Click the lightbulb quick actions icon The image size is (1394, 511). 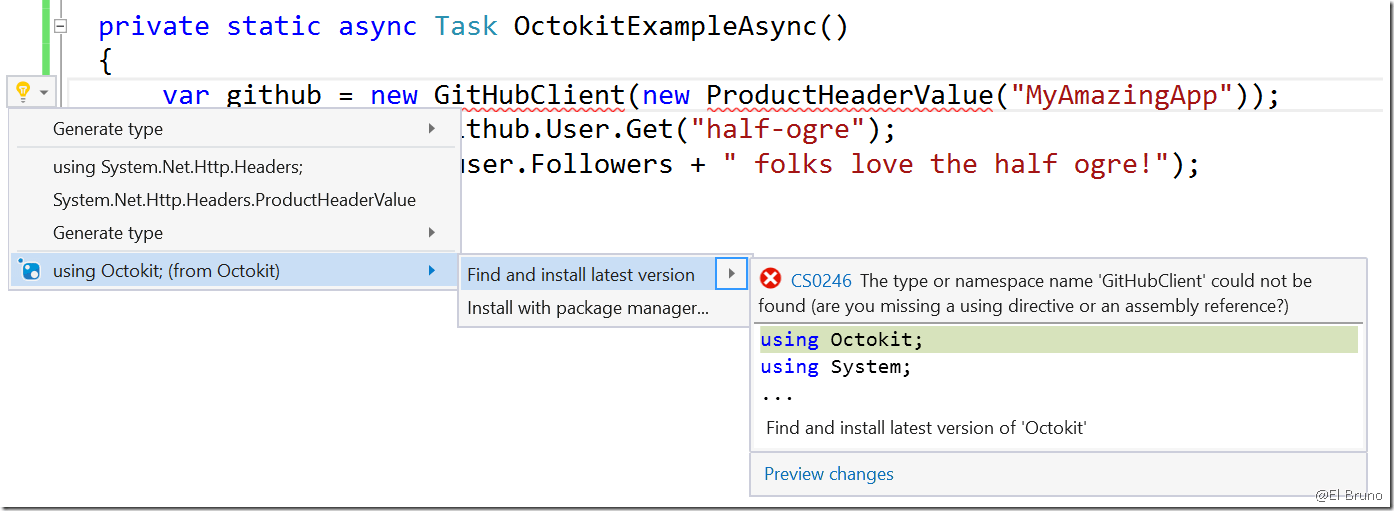(x=22, y=92)
